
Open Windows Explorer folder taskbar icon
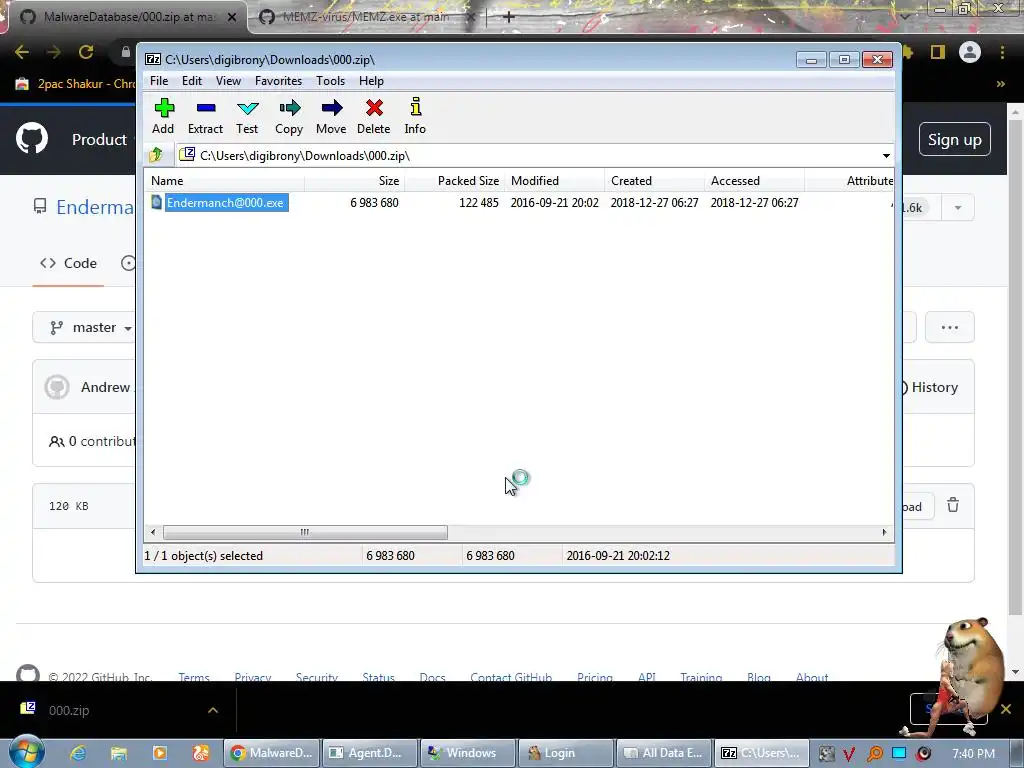click(119, 753)
